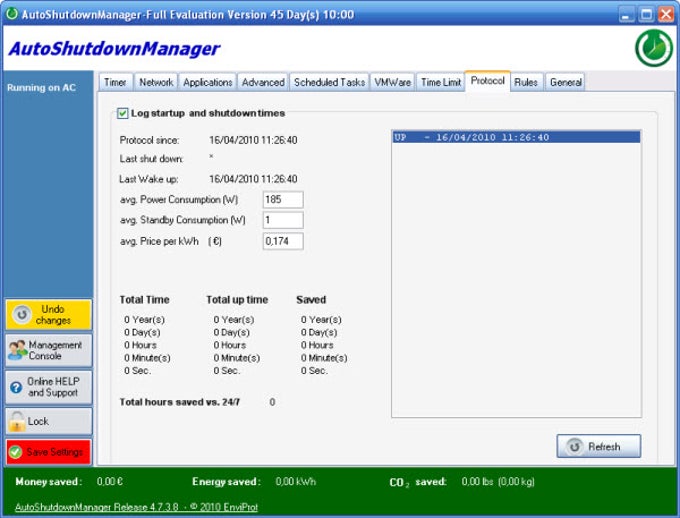Open the Time Limit tab

[x=441, y=82]
